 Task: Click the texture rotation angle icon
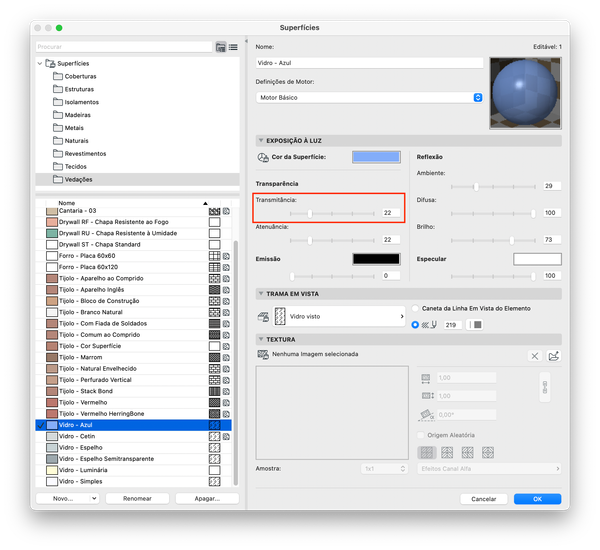[x=427, y=415]
